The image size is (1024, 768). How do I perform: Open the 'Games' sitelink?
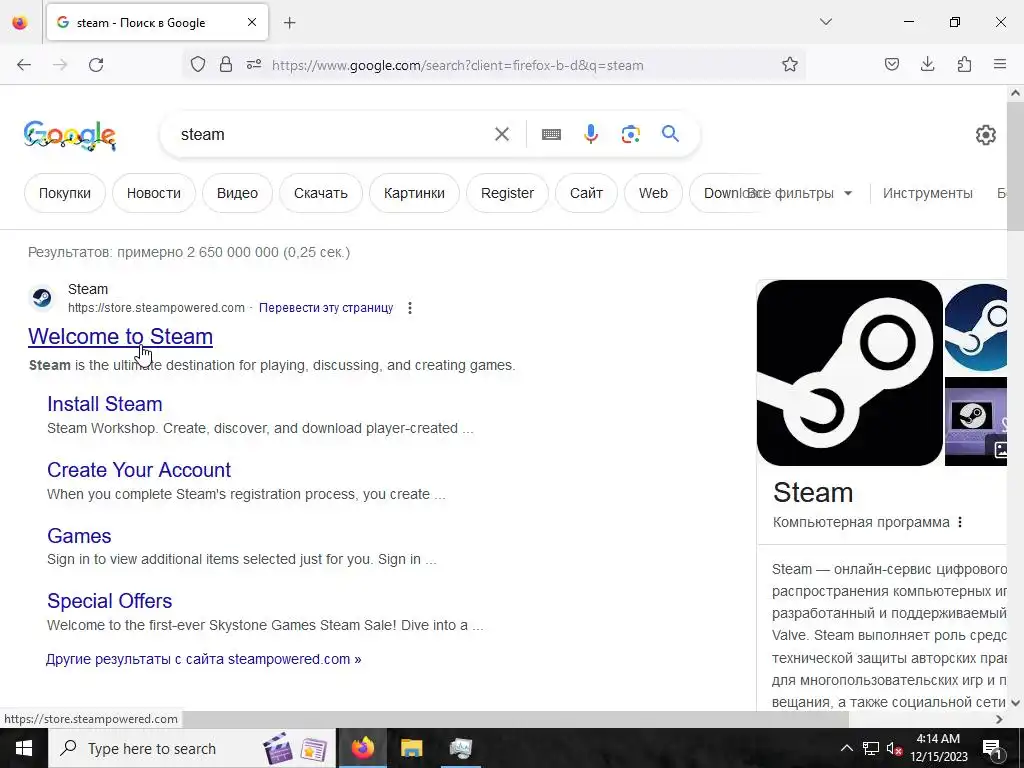point(79,536)
